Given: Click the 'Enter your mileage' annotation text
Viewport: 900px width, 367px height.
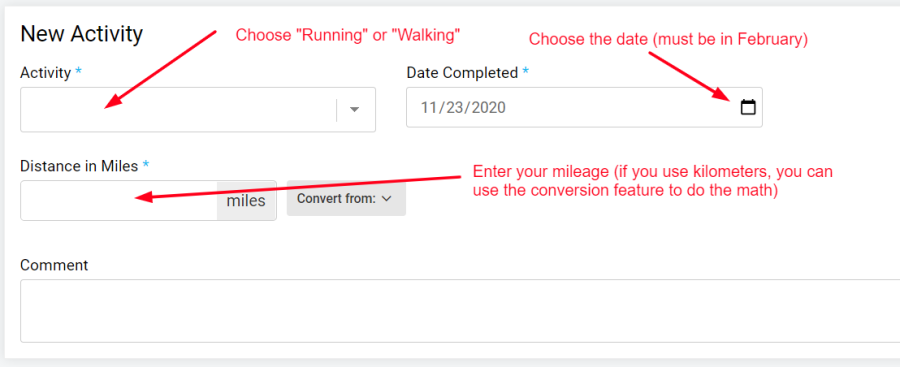Looking at the screenshot, I should tap(653, 181).
